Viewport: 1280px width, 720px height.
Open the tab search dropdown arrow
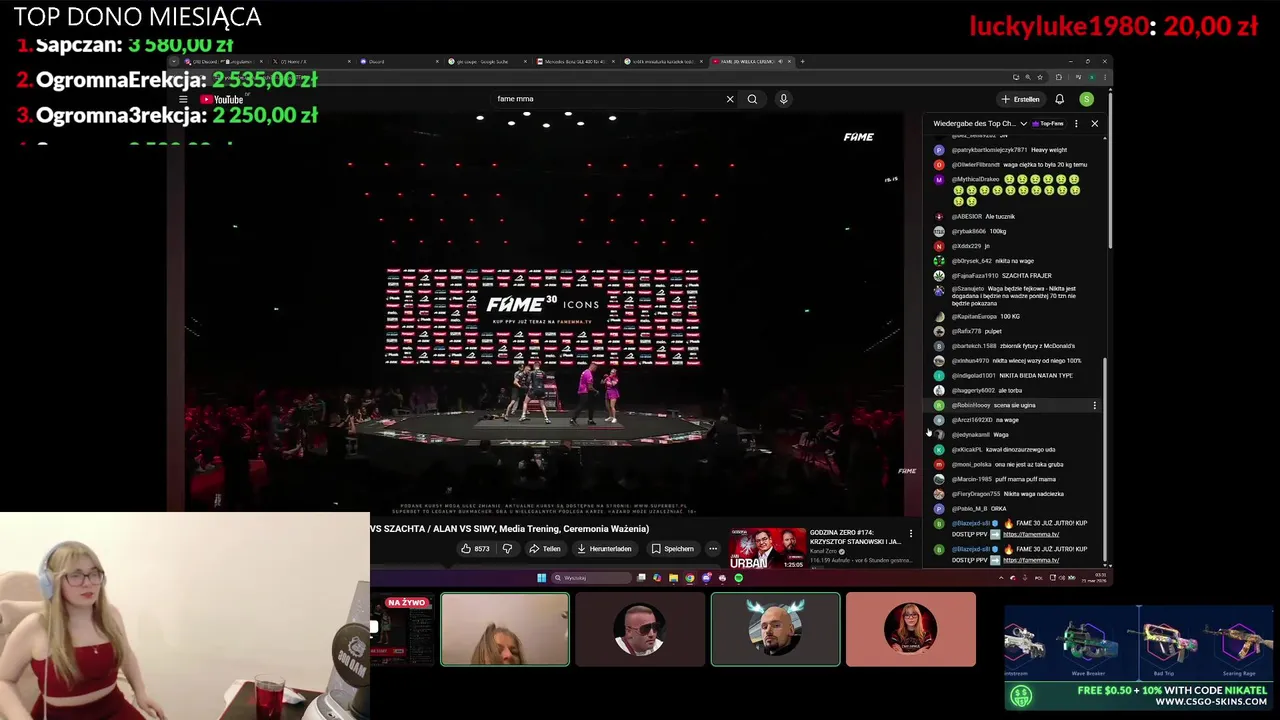(x=174, y=62)
